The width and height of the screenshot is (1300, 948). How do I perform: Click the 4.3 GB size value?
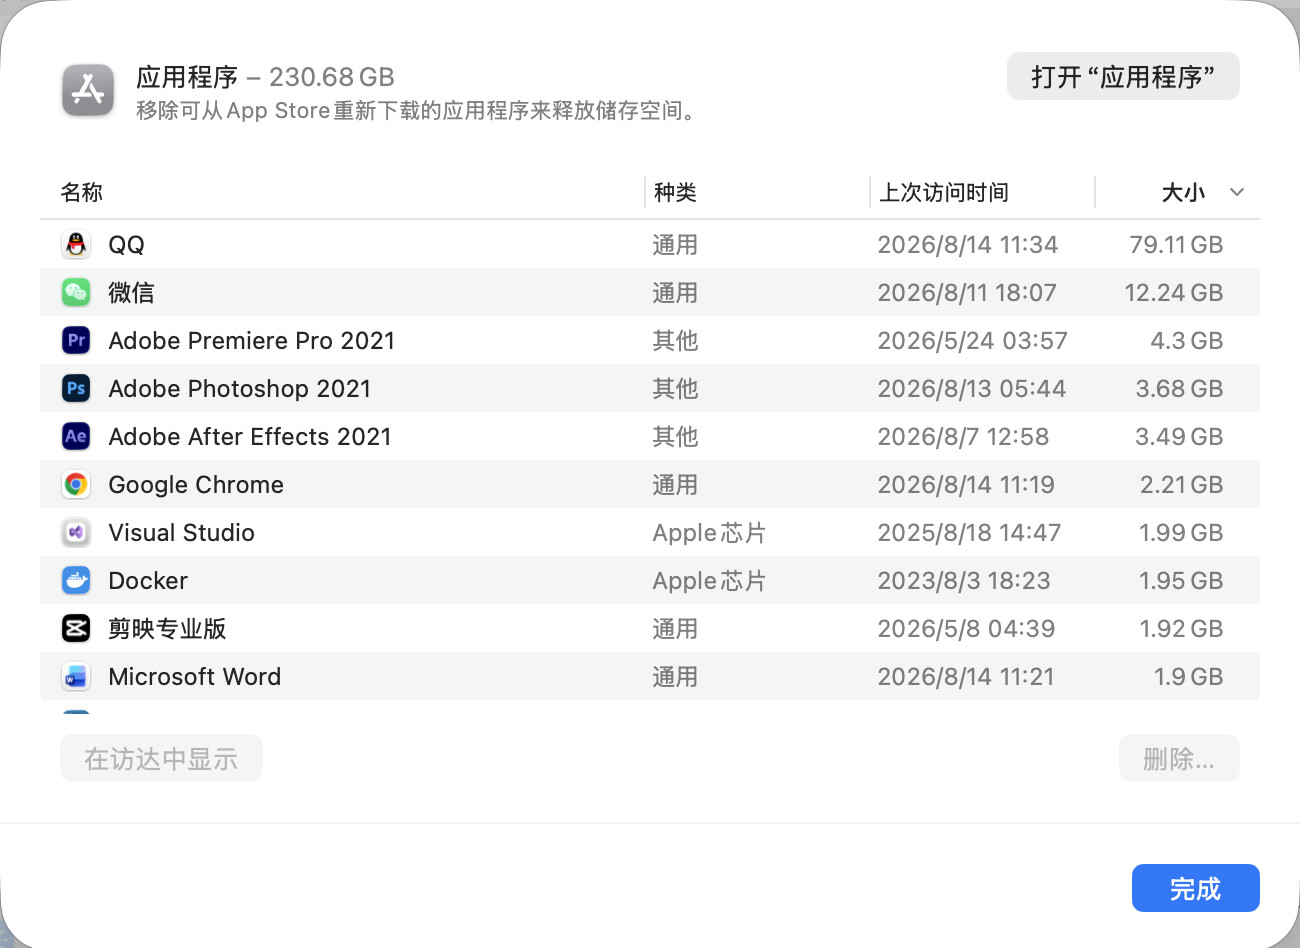pos(1187,340)
